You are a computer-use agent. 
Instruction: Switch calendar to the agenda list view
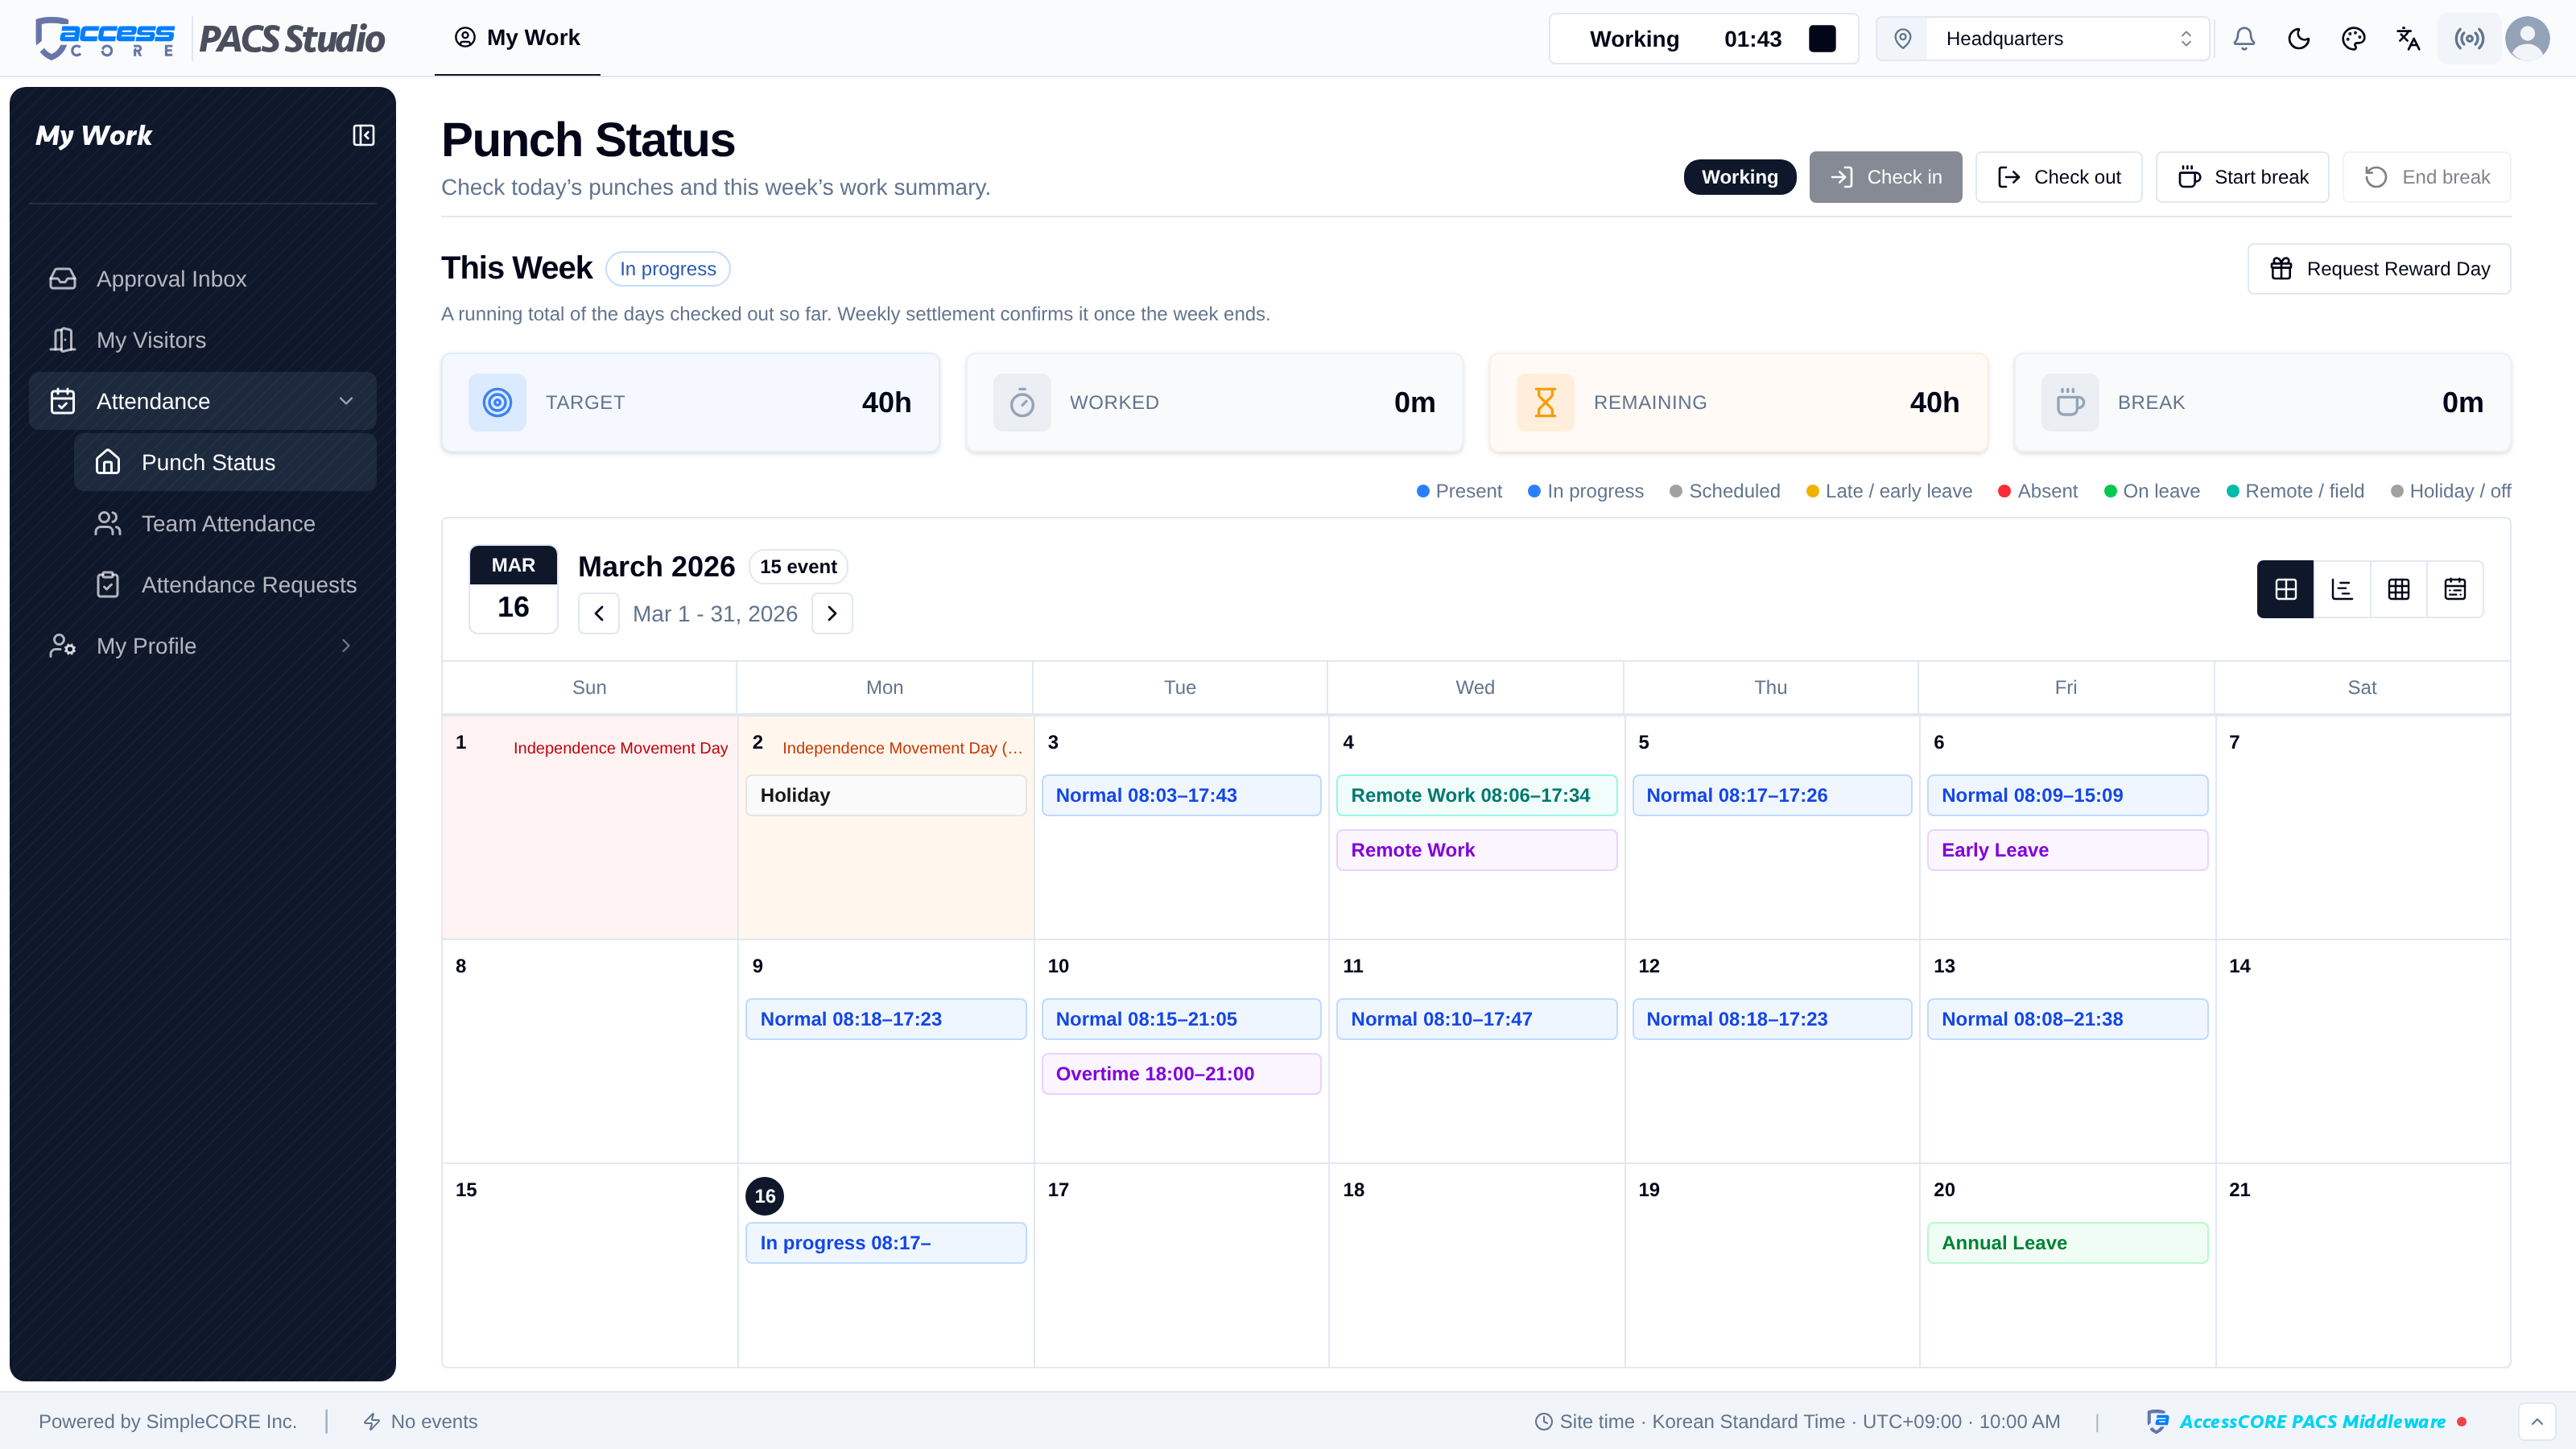[x=2455, y=589]
